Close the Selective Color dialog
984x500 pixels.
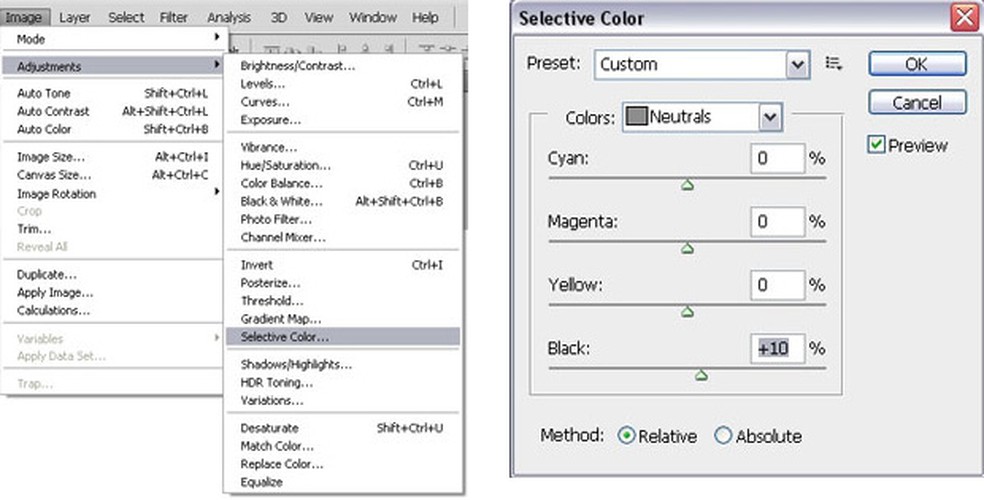click(x=964, y=18)
